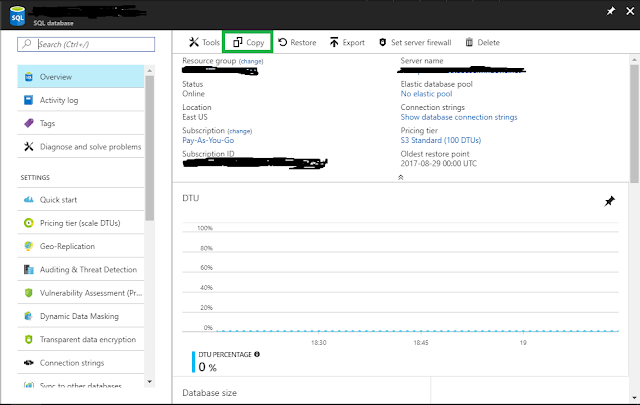
Task: Pin the blade to dashboard
Action: click(611, 11)
